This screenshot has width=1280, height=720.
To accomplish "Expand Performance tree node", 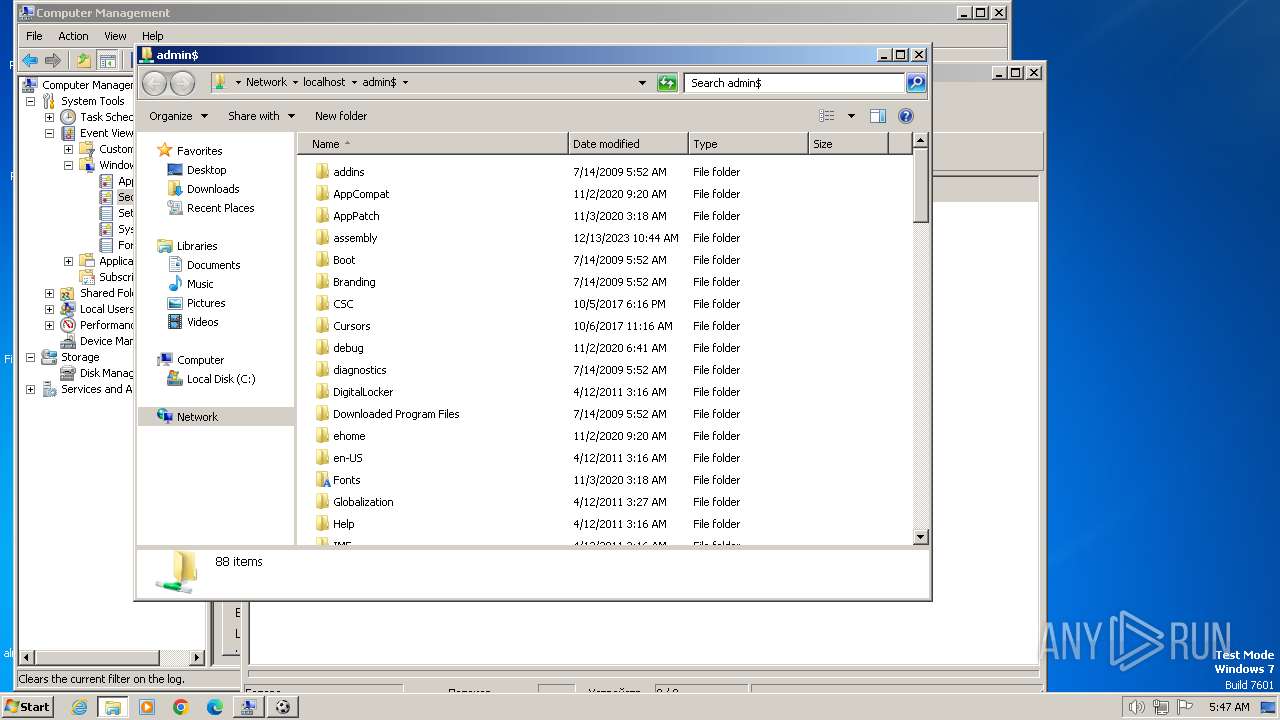I will 49,325.
